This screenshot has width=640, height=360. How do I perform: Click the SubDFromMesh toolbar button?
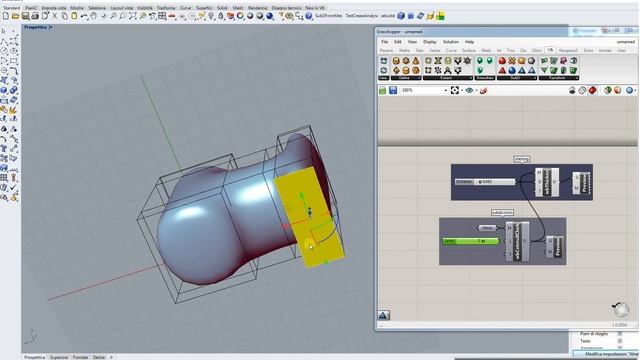[x=329, y=16]
